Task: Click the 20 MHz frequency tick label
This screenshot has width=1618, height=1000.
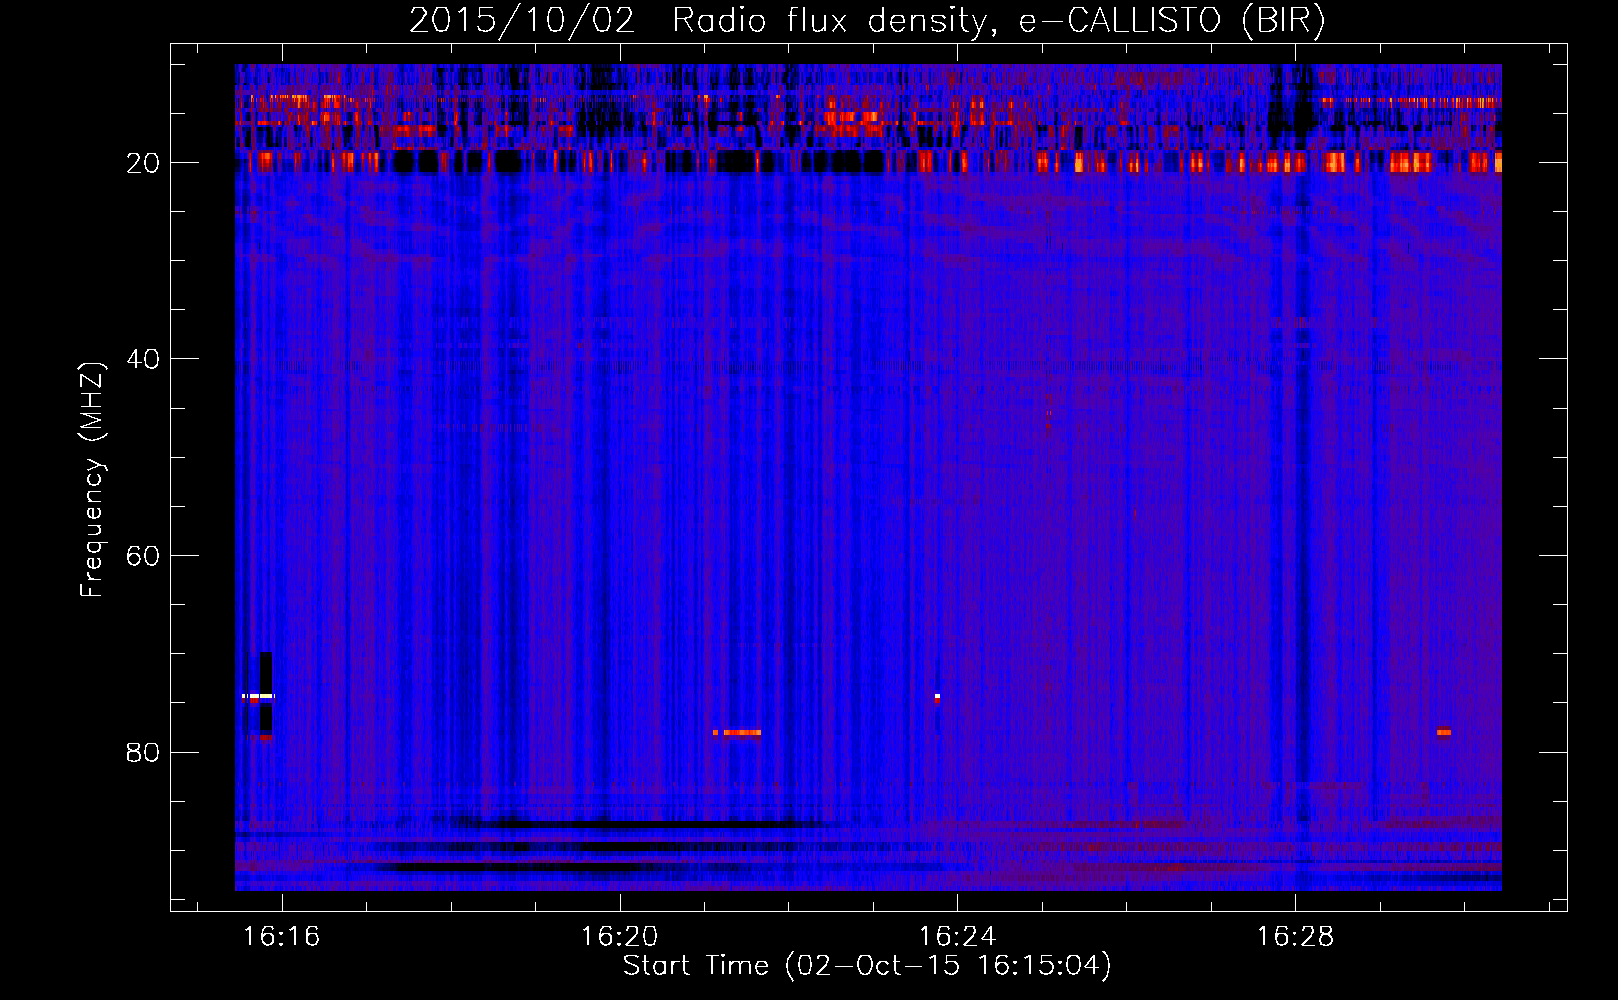Action: click(x=144, y=163)
